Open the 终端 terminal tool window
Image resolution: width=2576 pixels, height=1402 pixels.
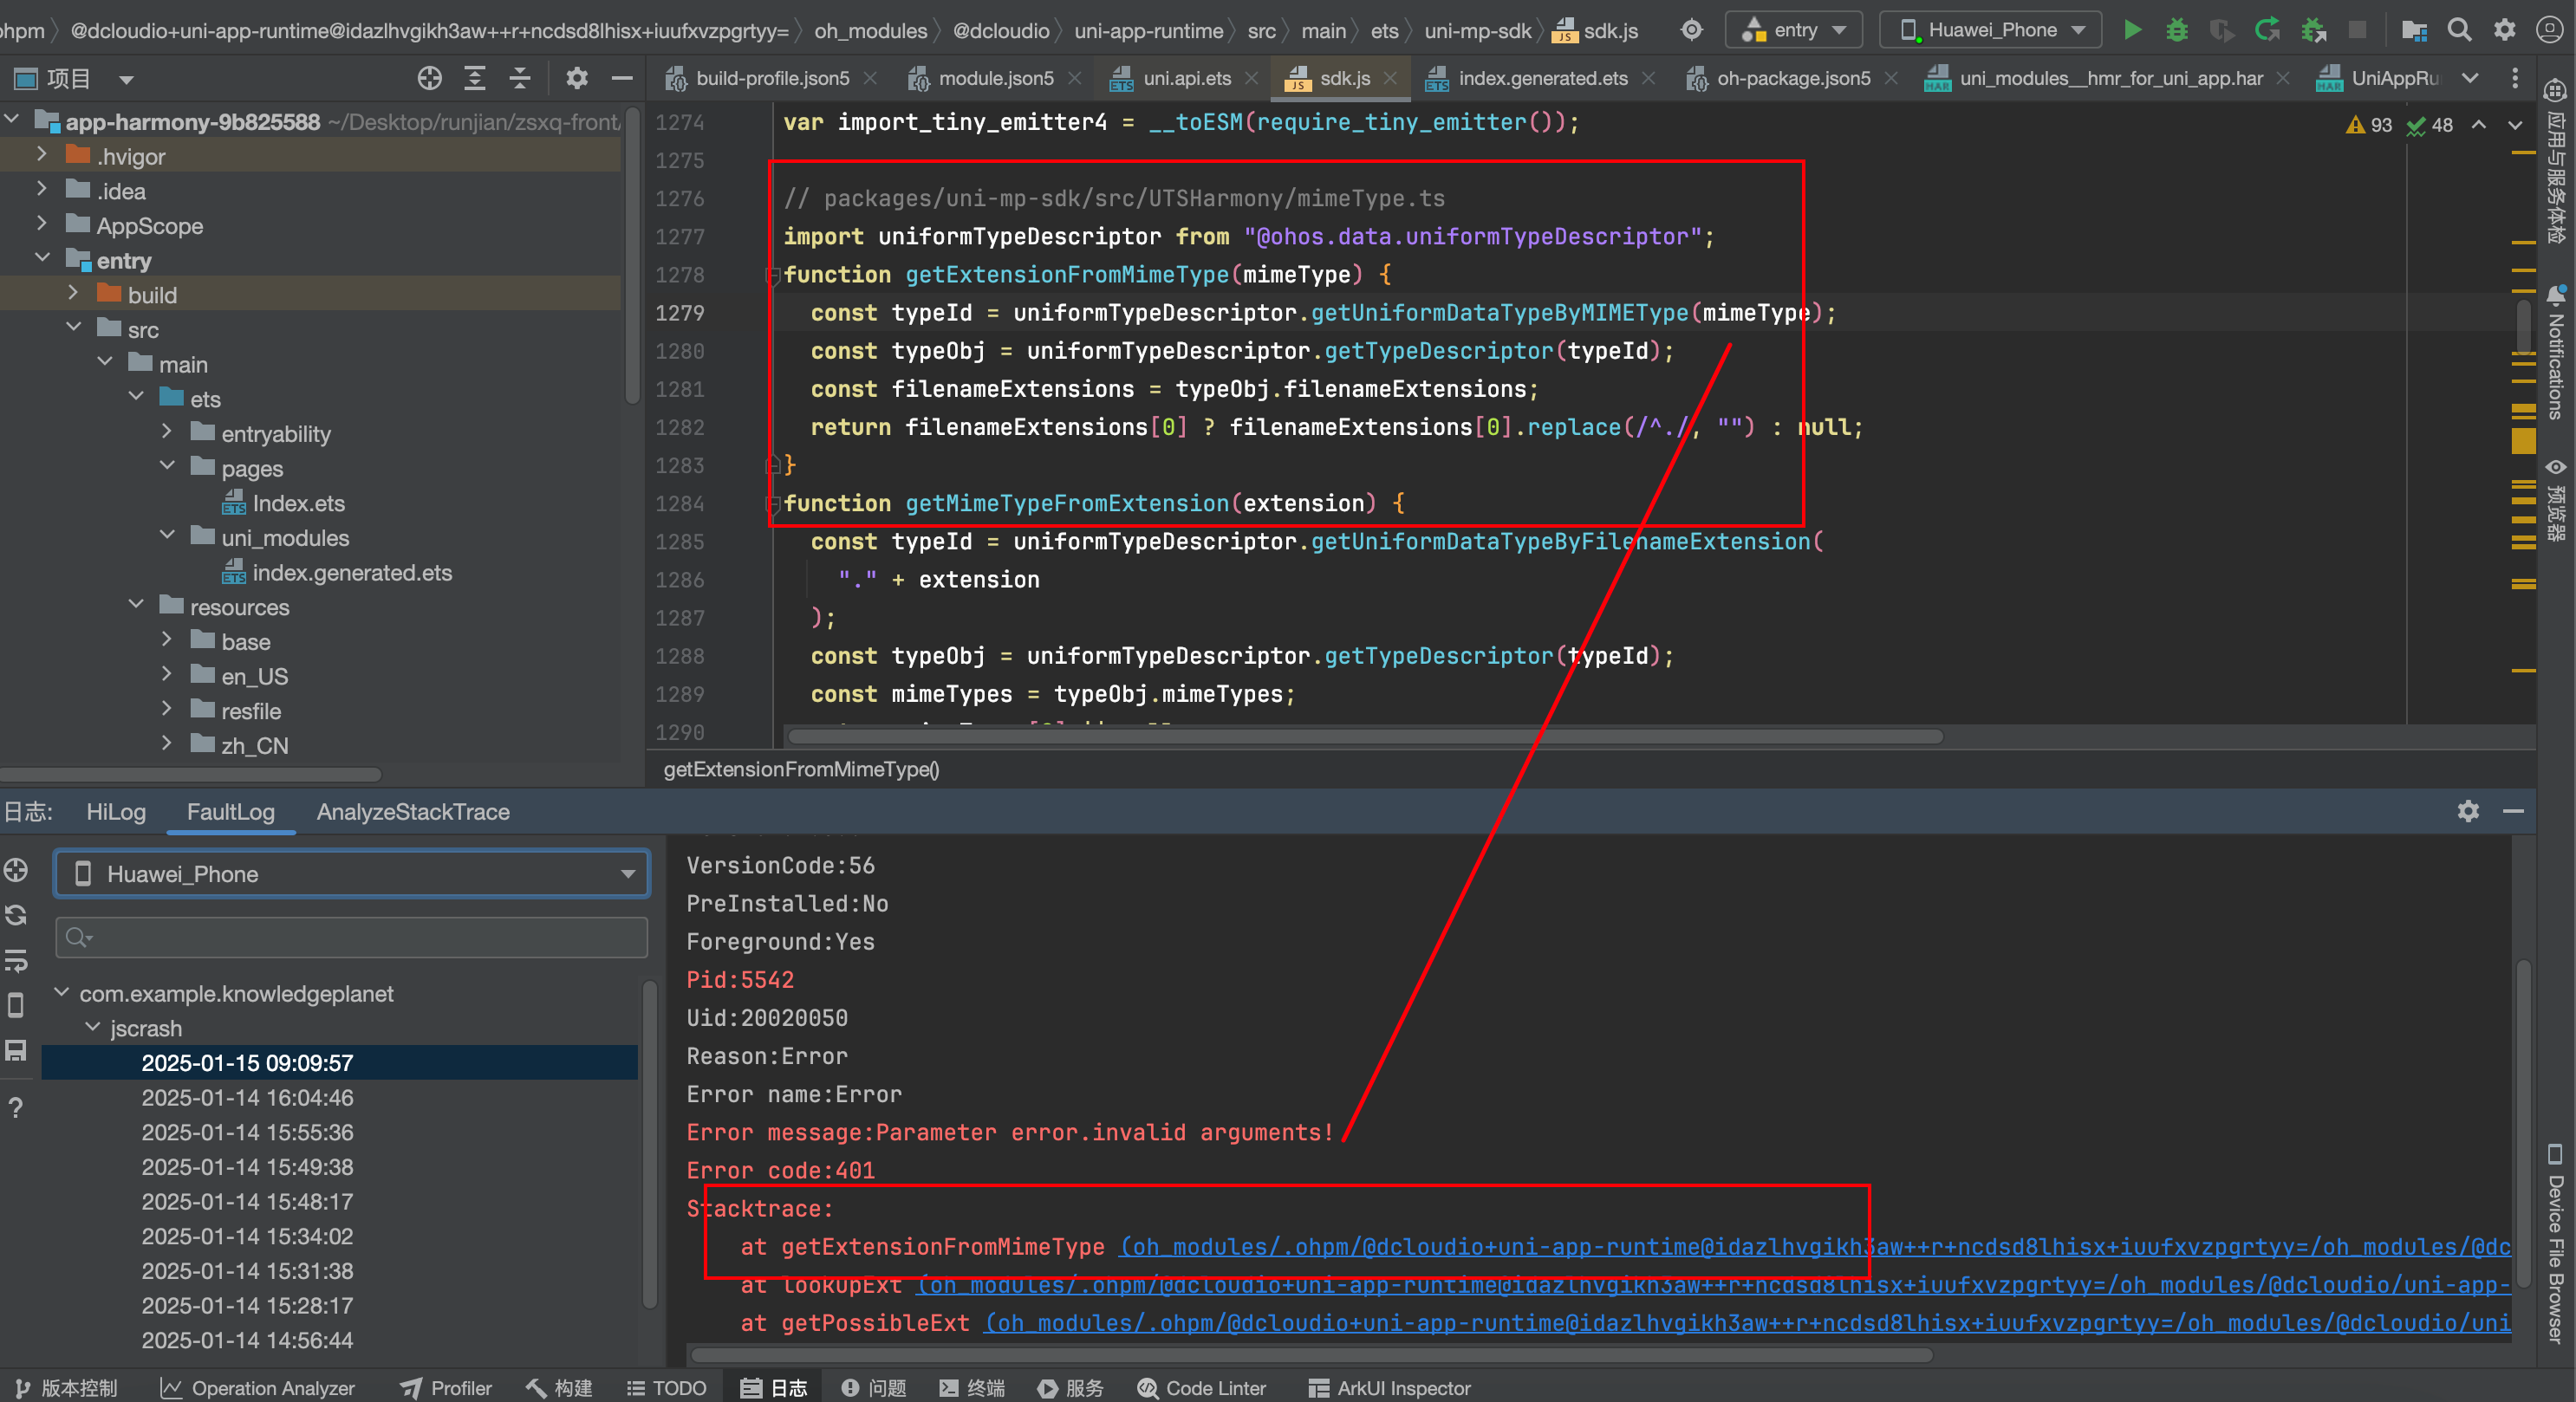972,1388
